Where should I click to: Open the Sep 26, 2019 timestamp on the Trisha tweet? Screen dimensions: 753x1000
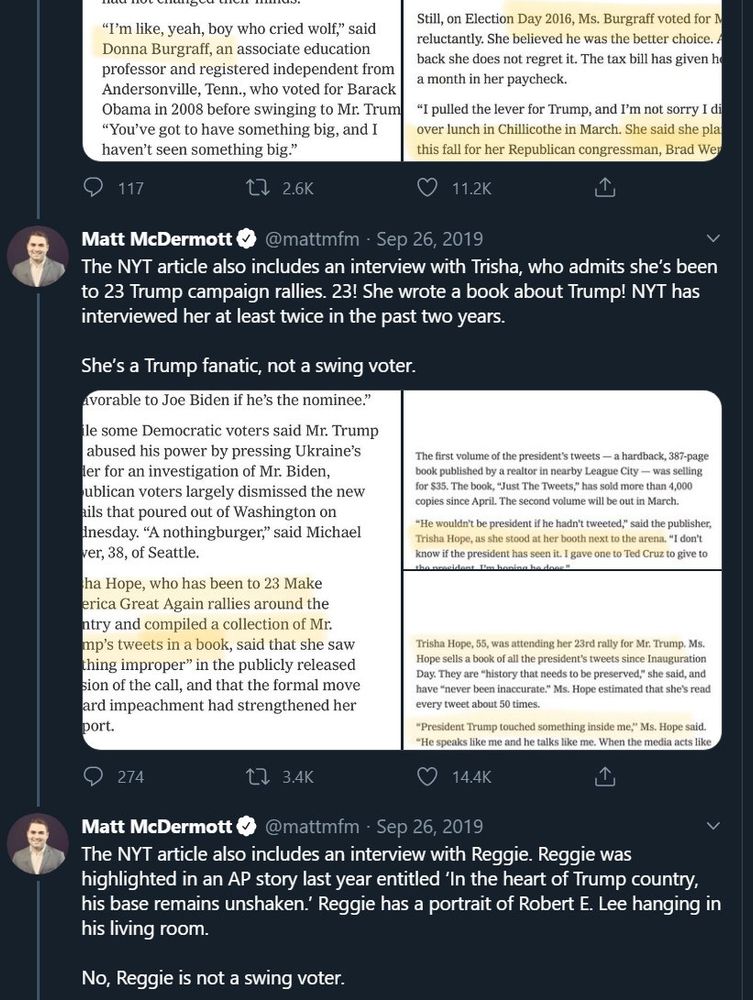(x=429, y=239)
